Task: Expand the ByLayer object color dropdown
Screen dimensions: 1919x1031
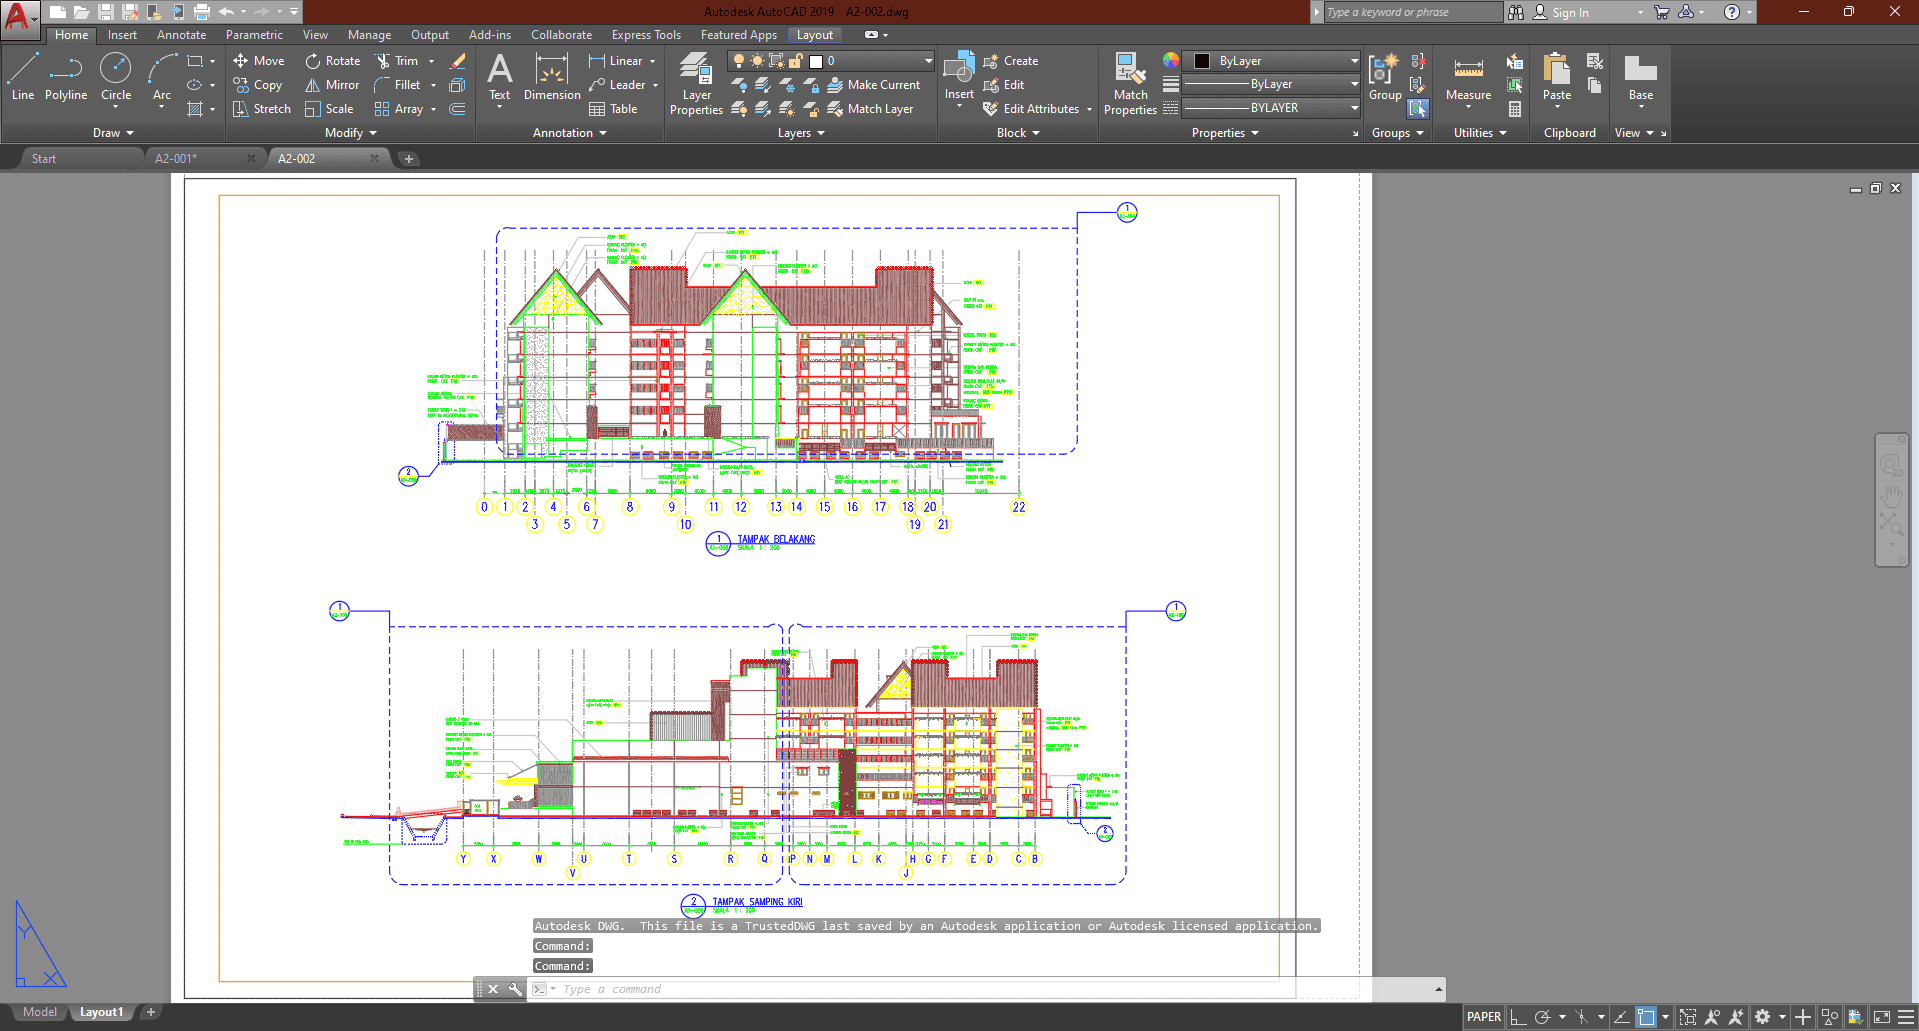Action: 1354,61
